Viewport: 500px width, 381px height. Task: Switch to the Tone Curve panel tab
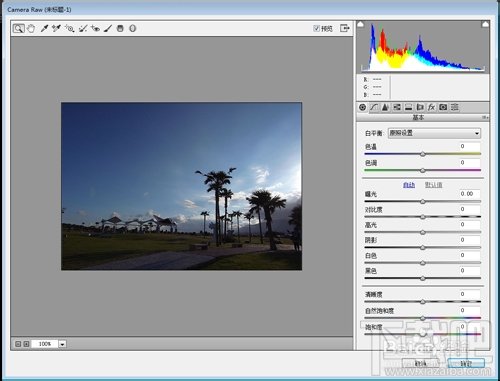tap(374, 107)
